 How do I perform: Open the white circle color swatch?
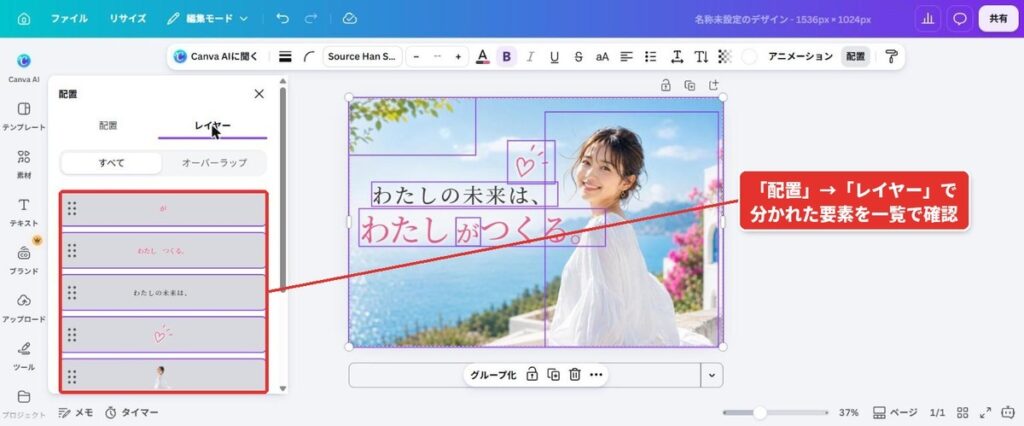pyautogui.click(x=749, y=57)
